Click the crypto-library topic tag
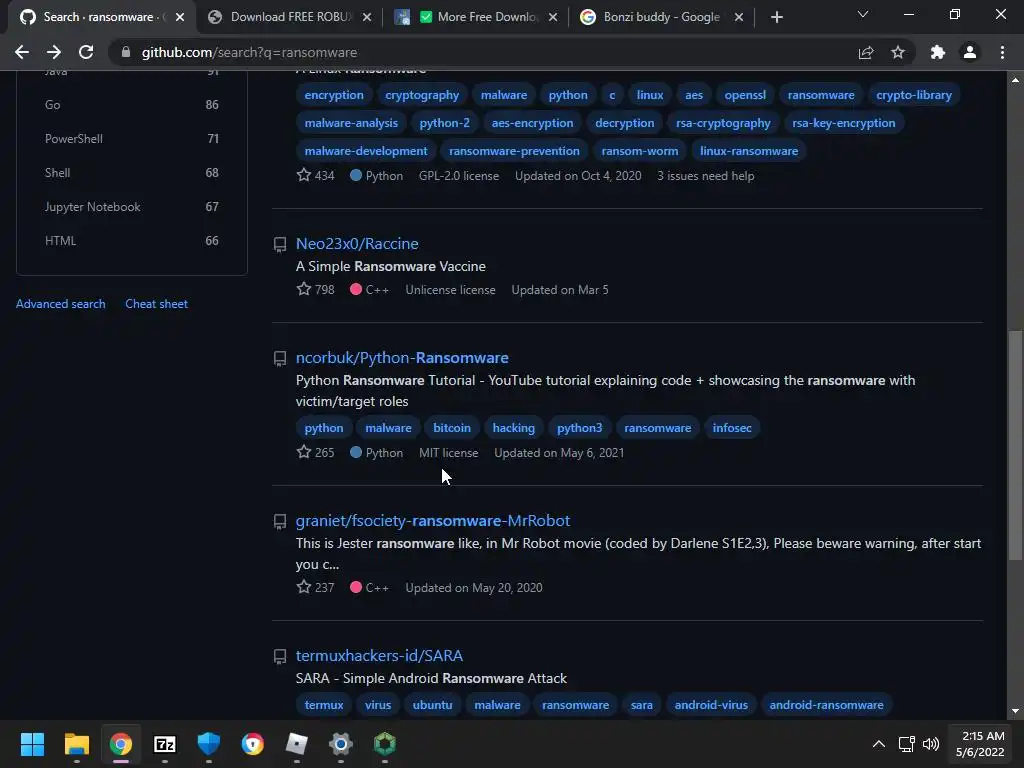 pyautogui.click(x=914, y=95)
